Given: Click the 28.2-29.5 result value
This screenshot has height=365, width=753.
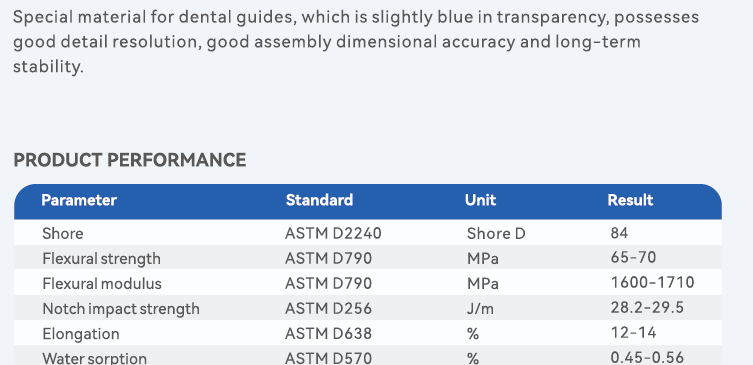Looking at the screenshot, I should click(647, 307).
